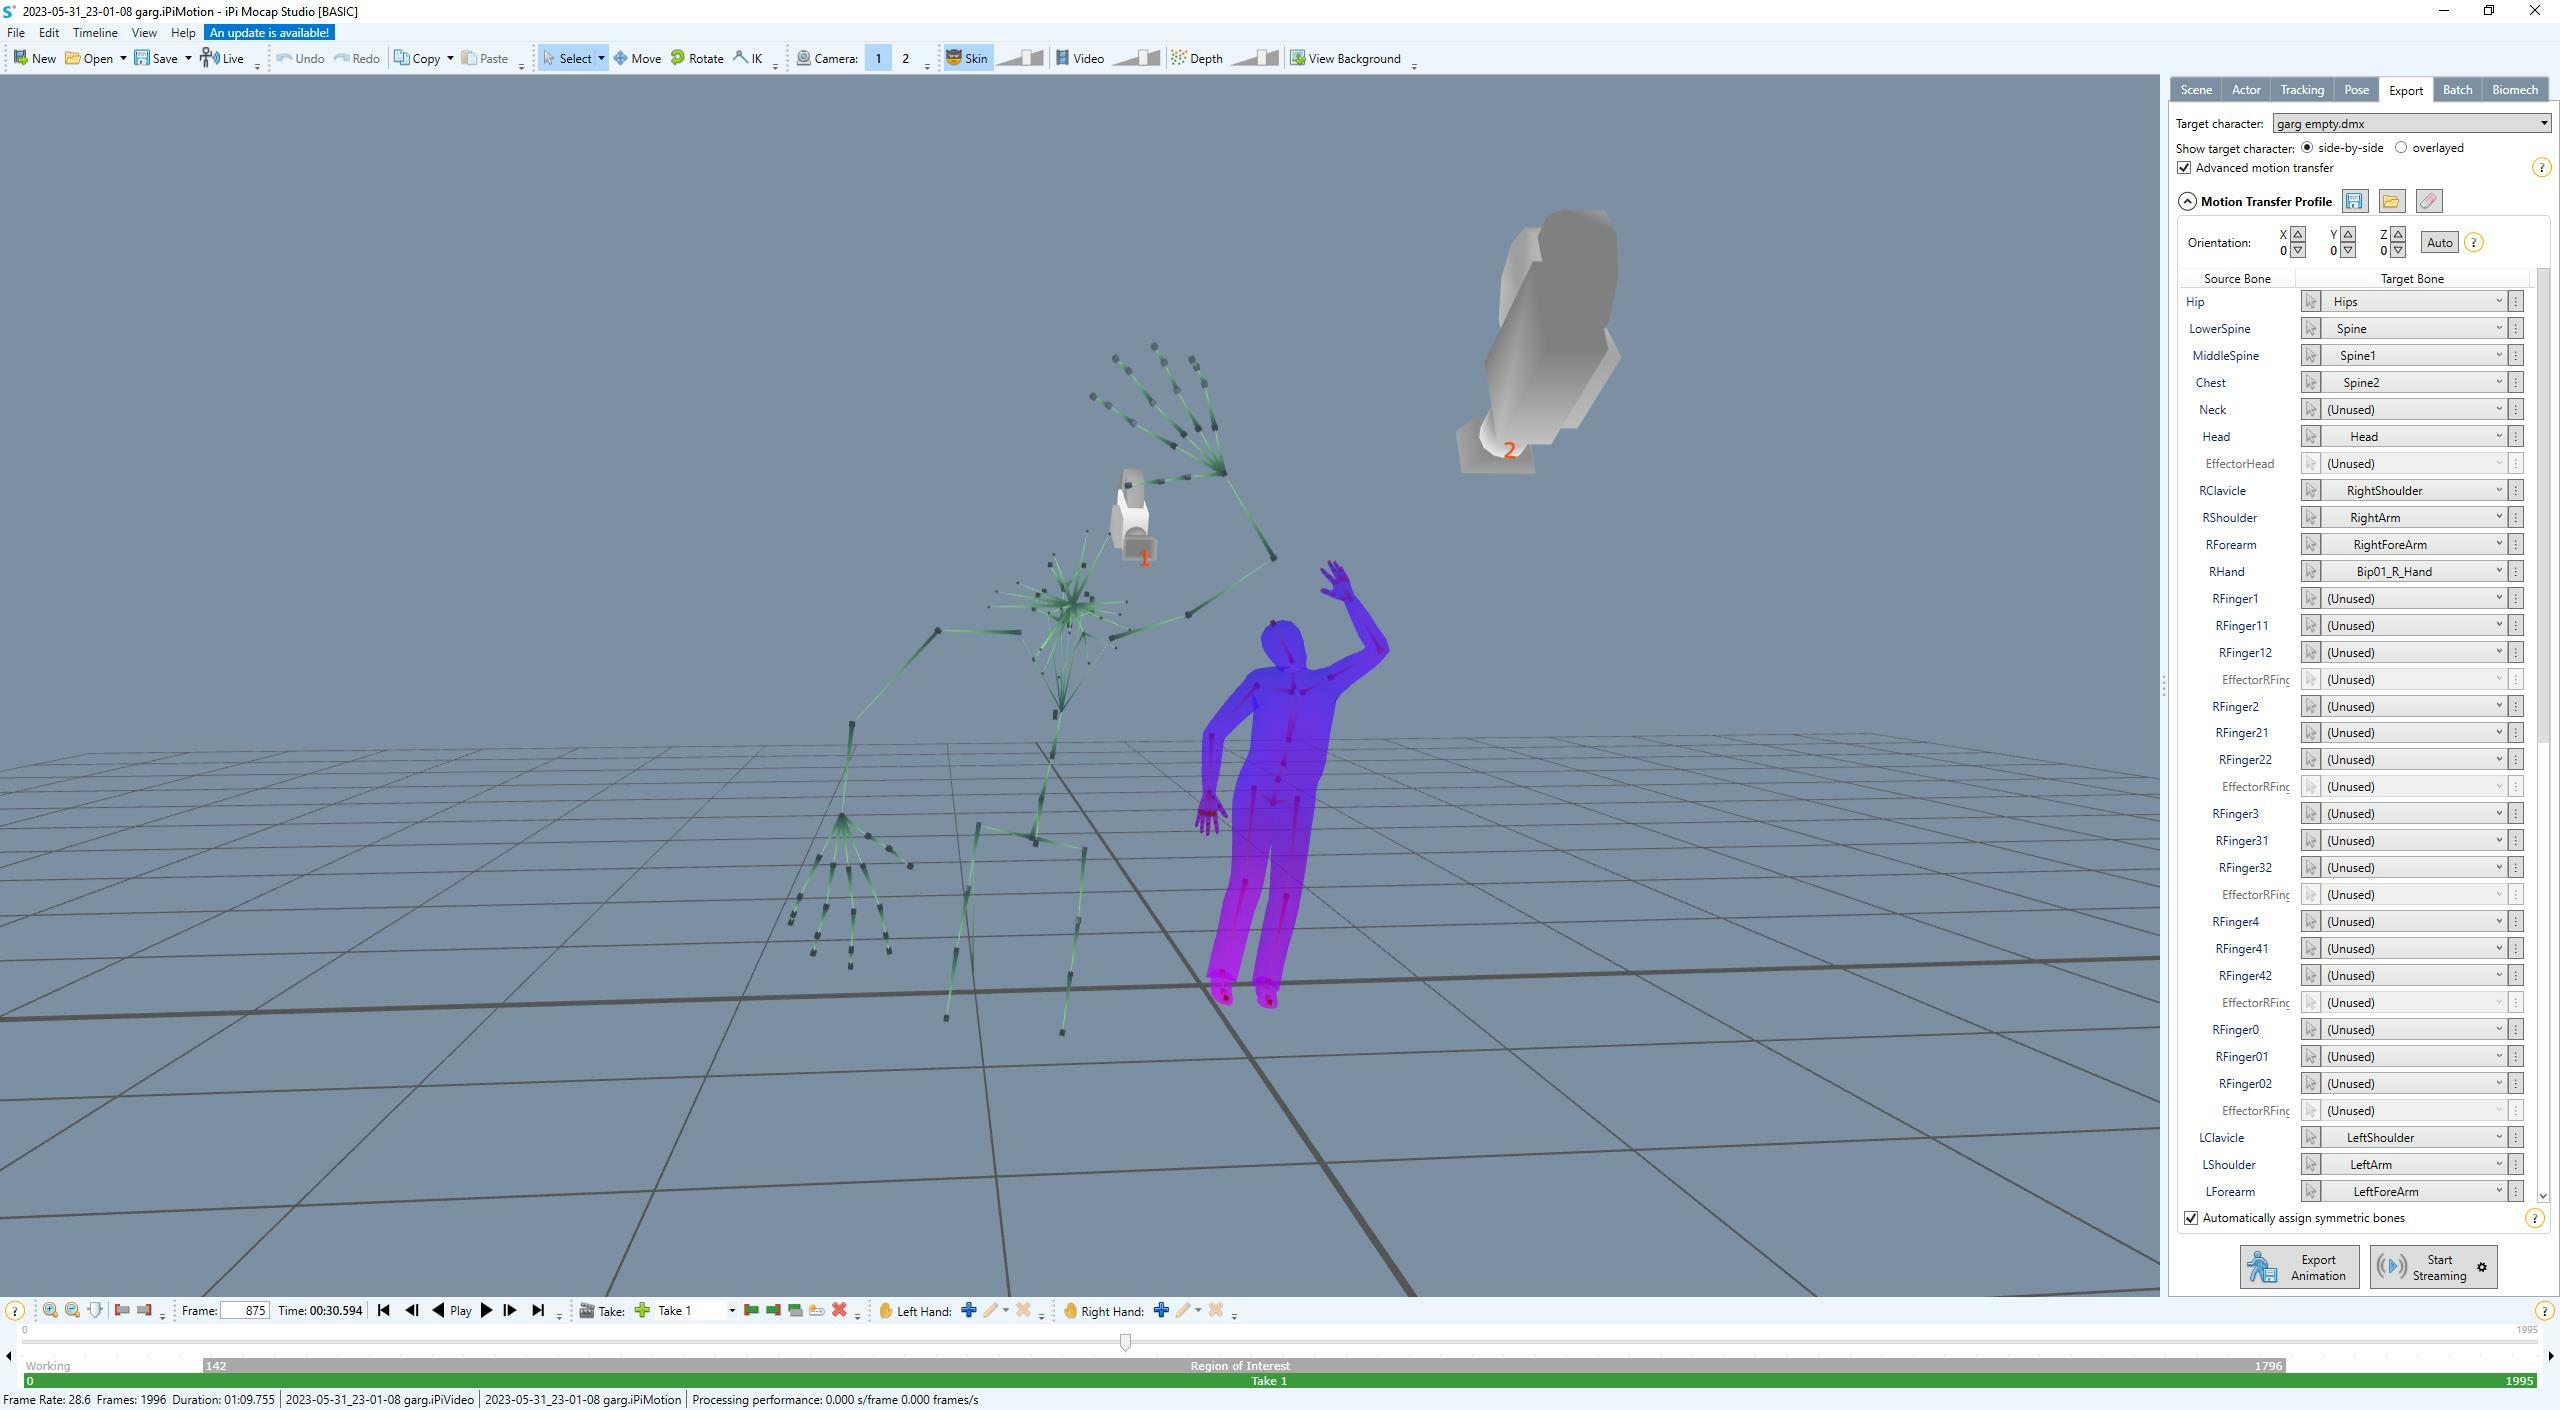This screenshot has height=1410, width=2560.
Task: Expand the Select tool dropdown arrow
Action: tap(601, 58)
